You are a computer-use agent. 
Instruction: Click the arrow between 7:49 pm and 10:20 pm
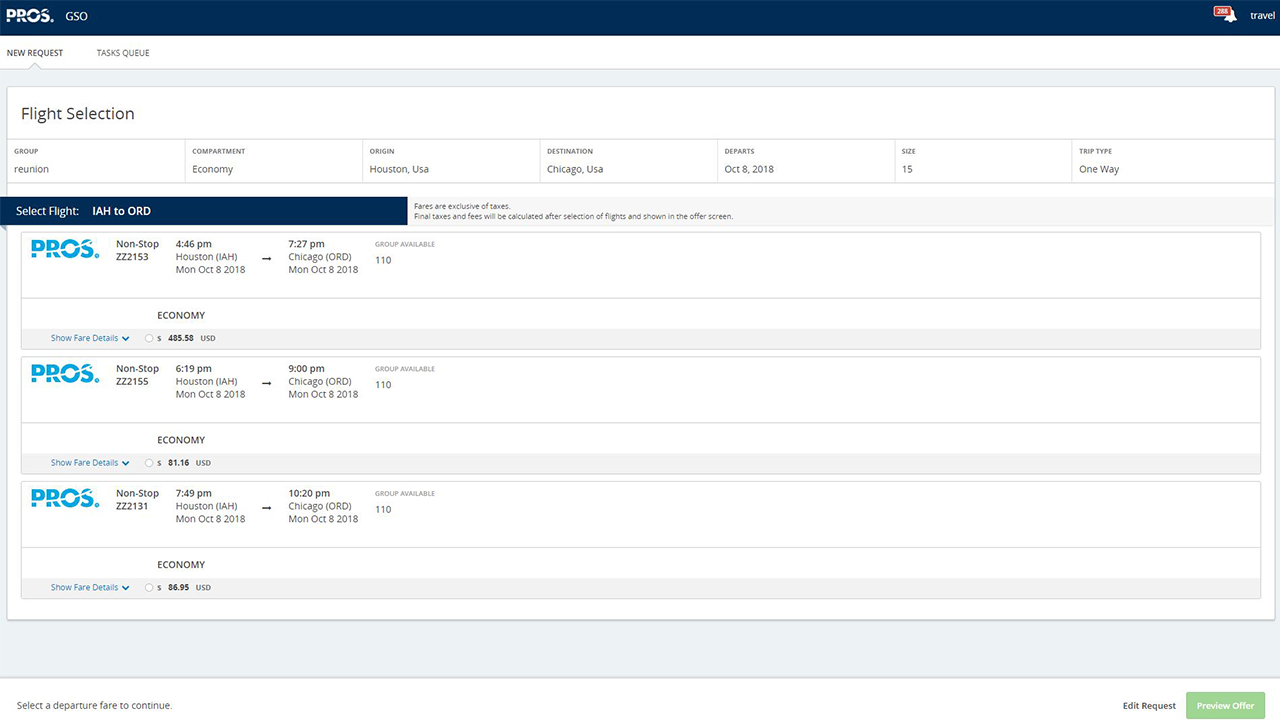266,508
